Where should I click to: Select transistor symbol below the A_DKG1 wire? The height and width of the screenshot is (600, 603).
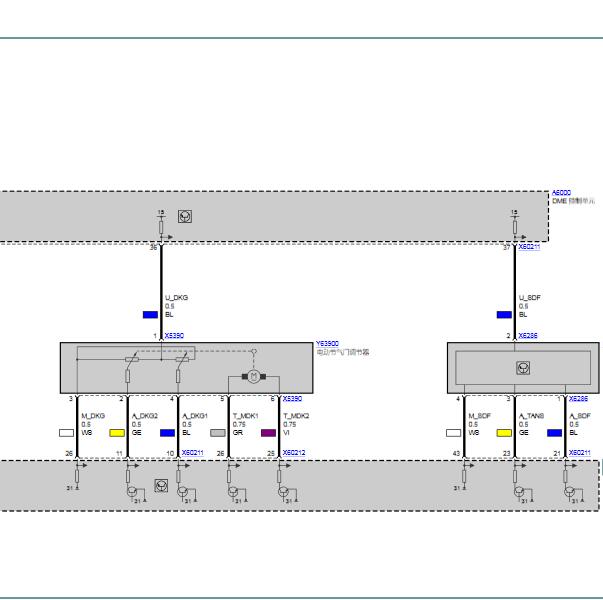coord(182,492)
